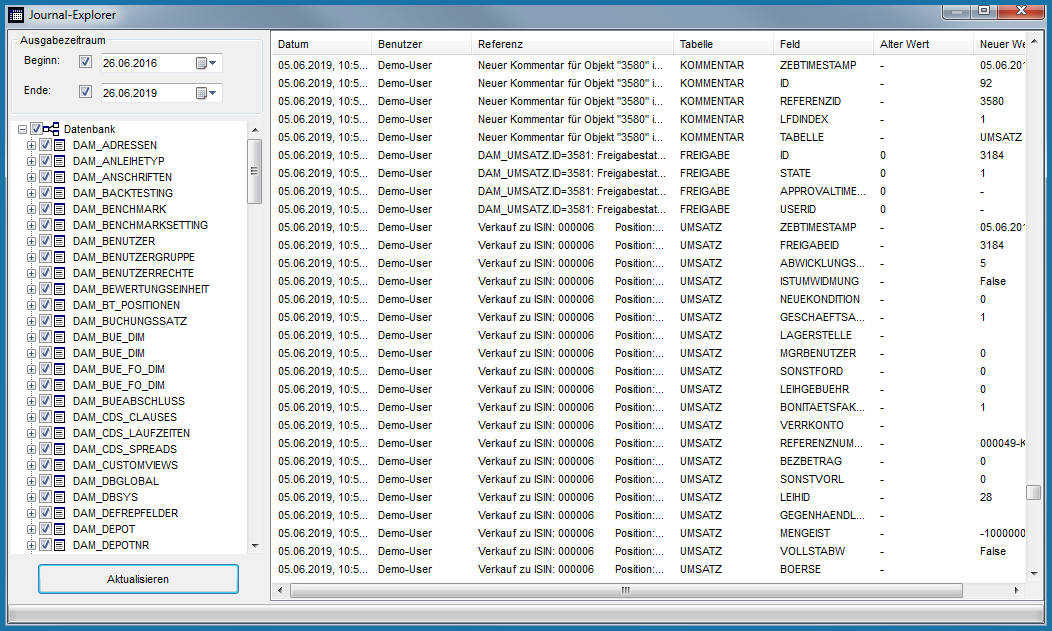Click the DAM_BENCHMARK table icon
This screenshot has height=631, width=1052.
[60, 209]
